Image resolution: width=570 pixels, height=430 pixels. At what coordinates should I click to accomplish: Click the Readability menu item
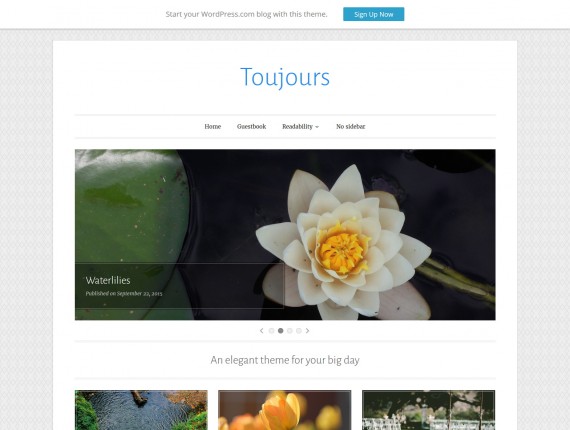click(x=297, y=126)
